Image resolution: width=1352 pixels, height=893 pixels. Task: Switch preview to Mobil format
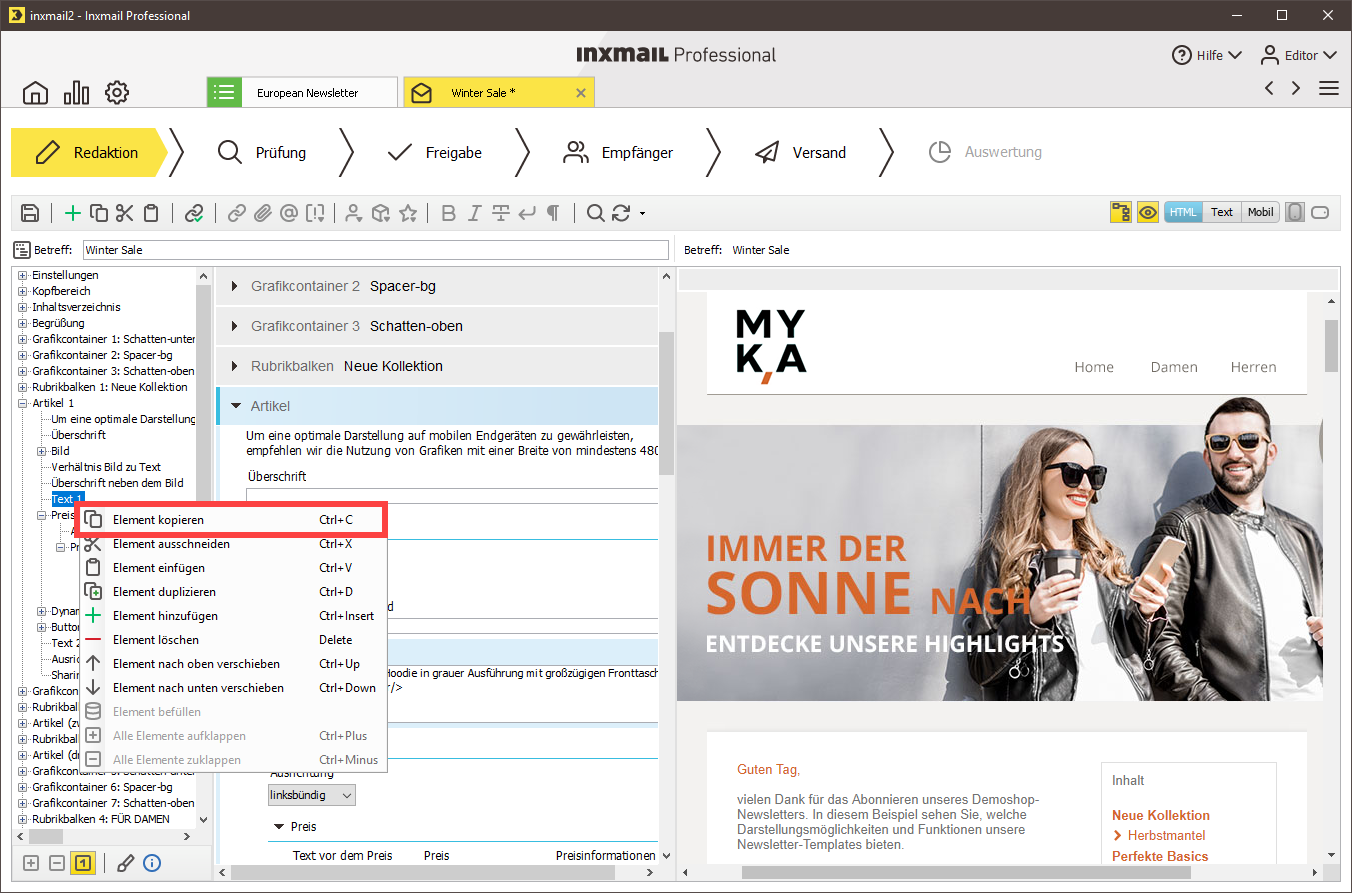(x=1260, y=212)
